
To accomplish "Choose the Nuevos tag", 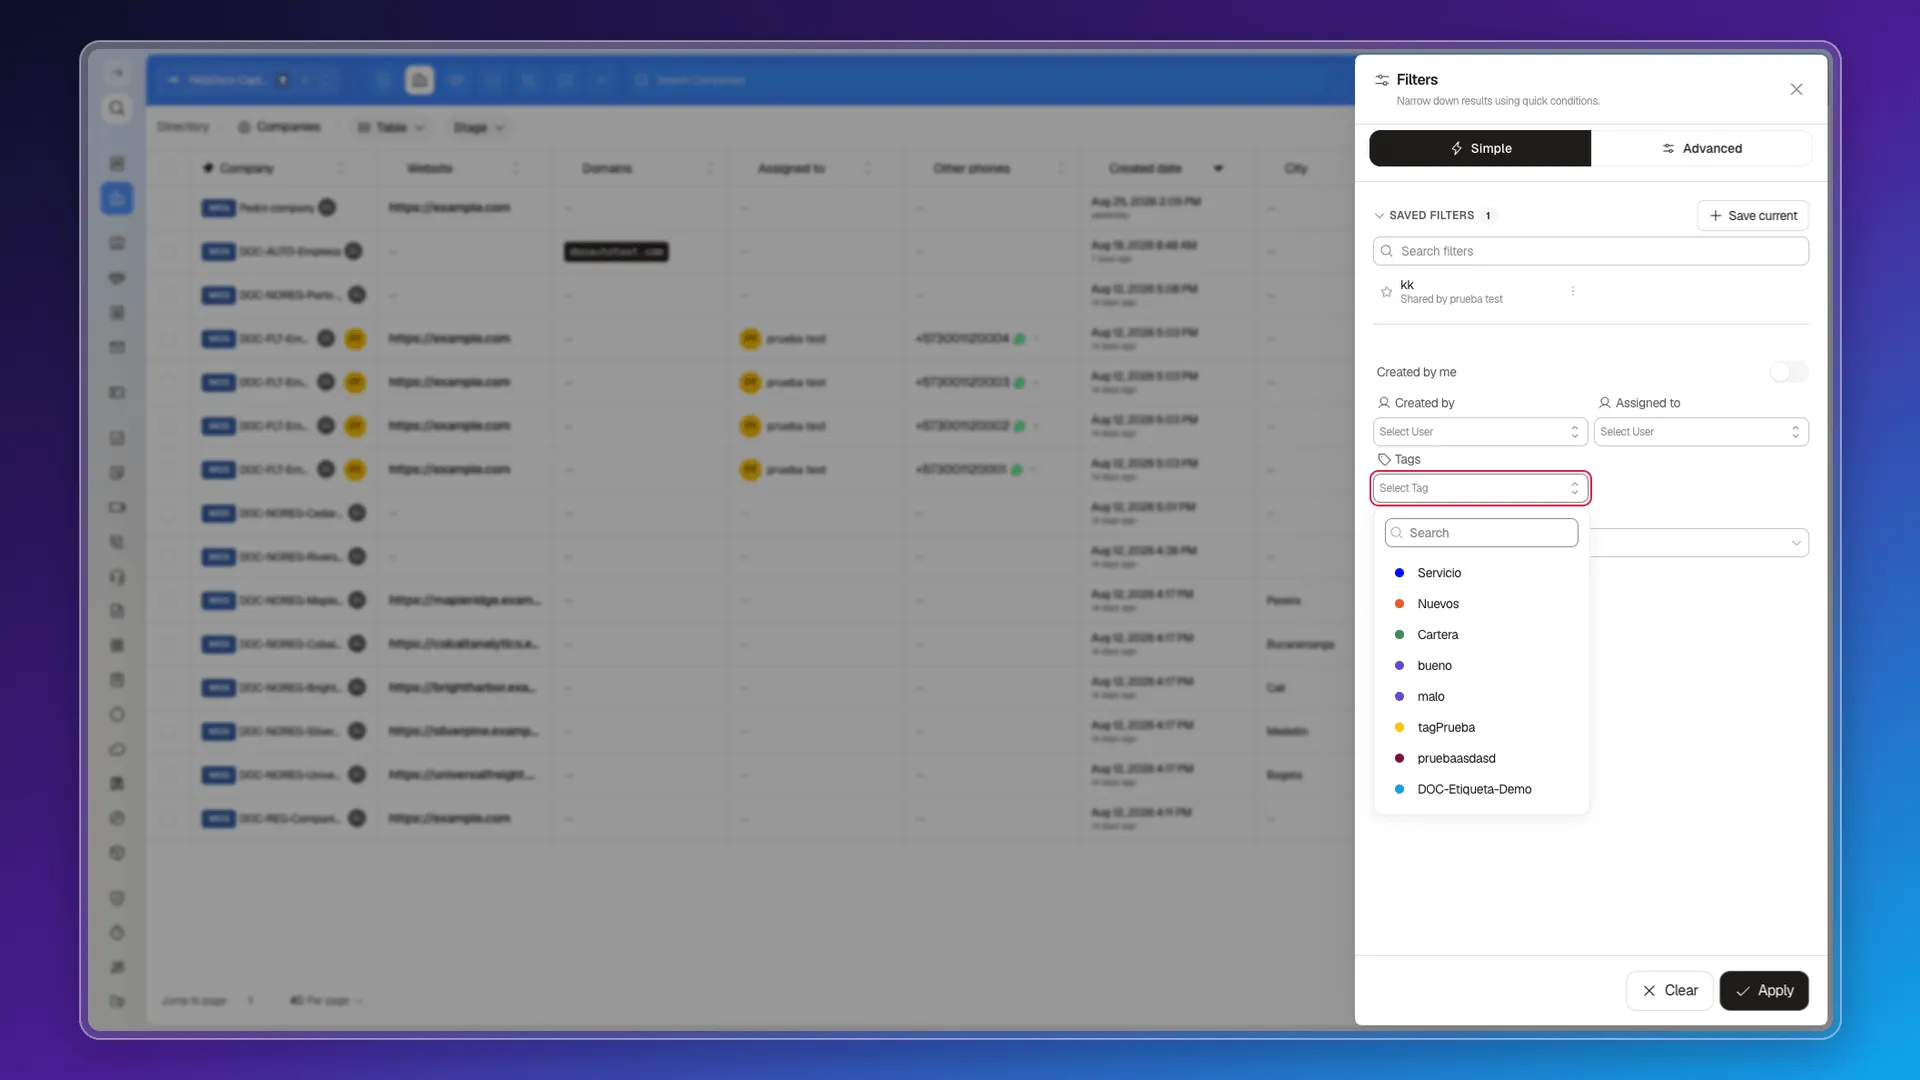I will click(1481, 604).
